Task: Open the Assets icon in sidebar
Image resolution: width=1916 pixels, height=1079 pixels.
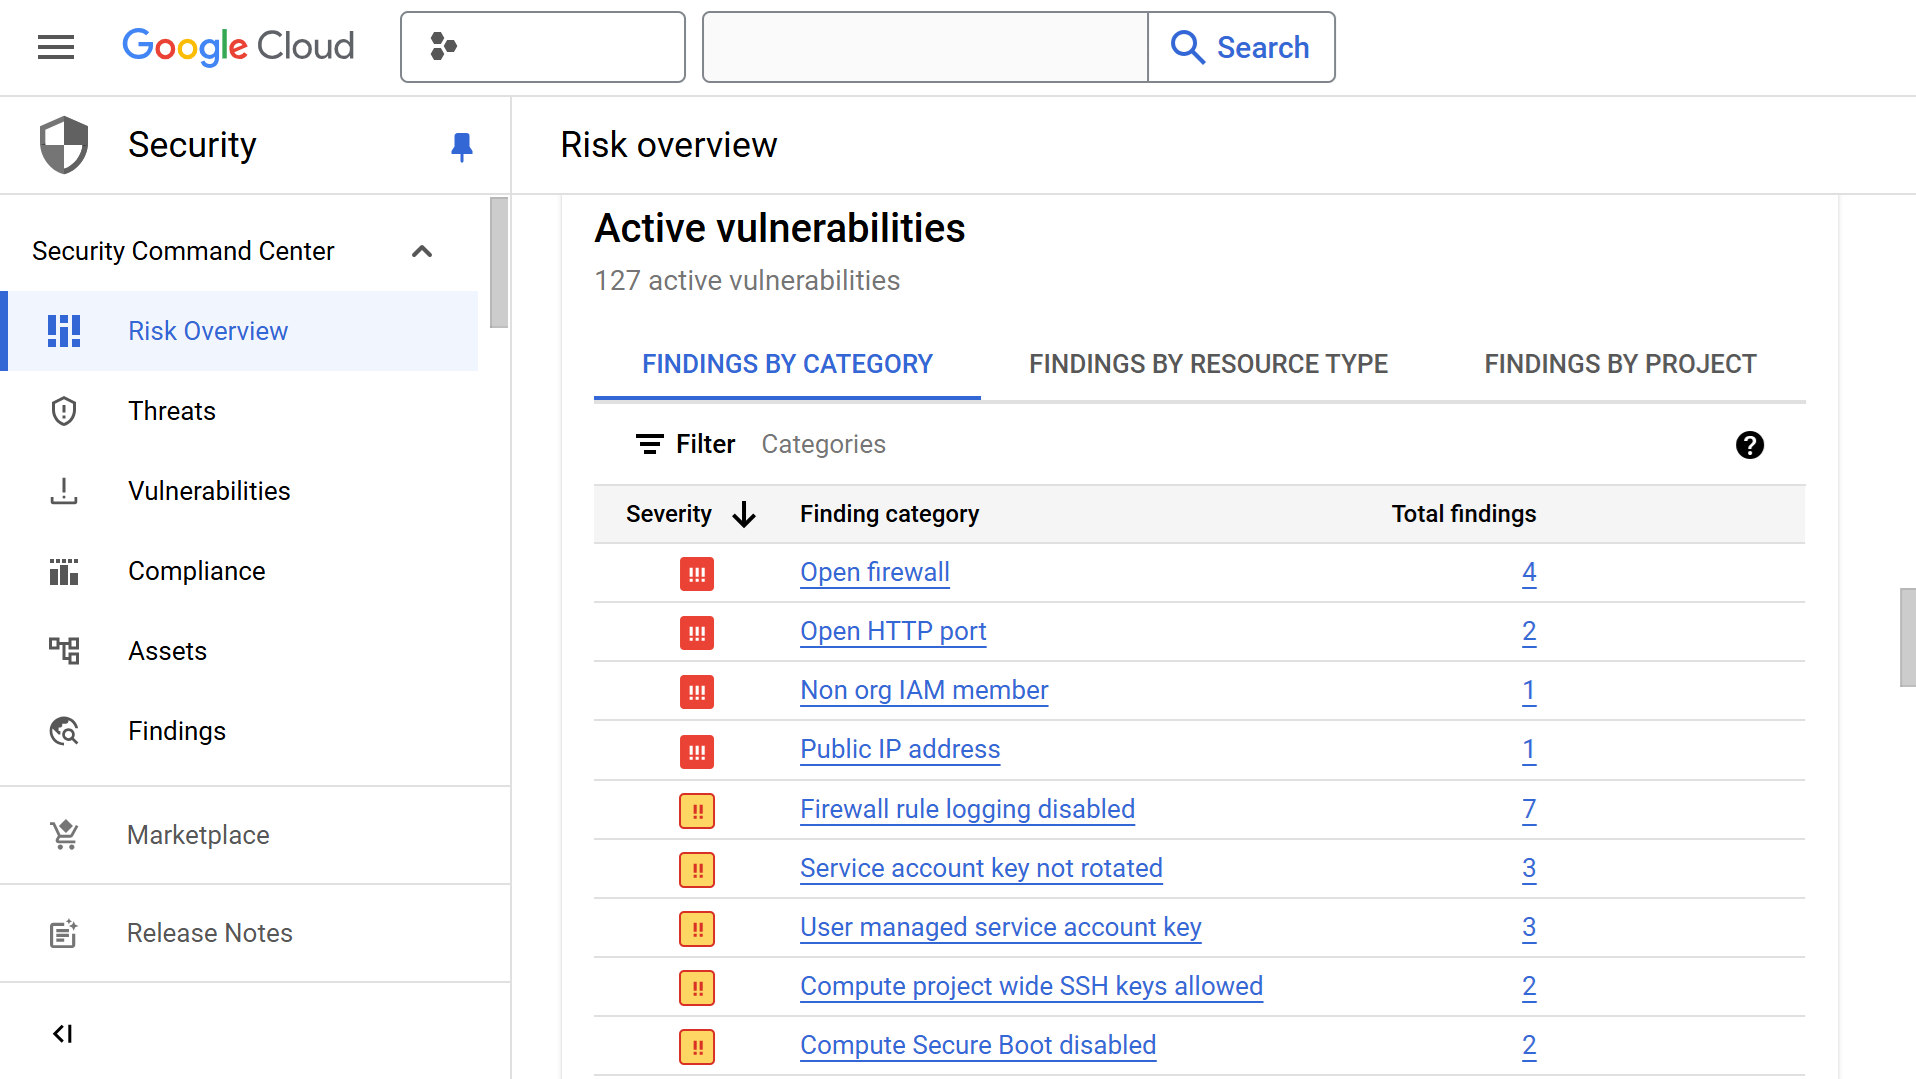Action: (x=64, y=651)
